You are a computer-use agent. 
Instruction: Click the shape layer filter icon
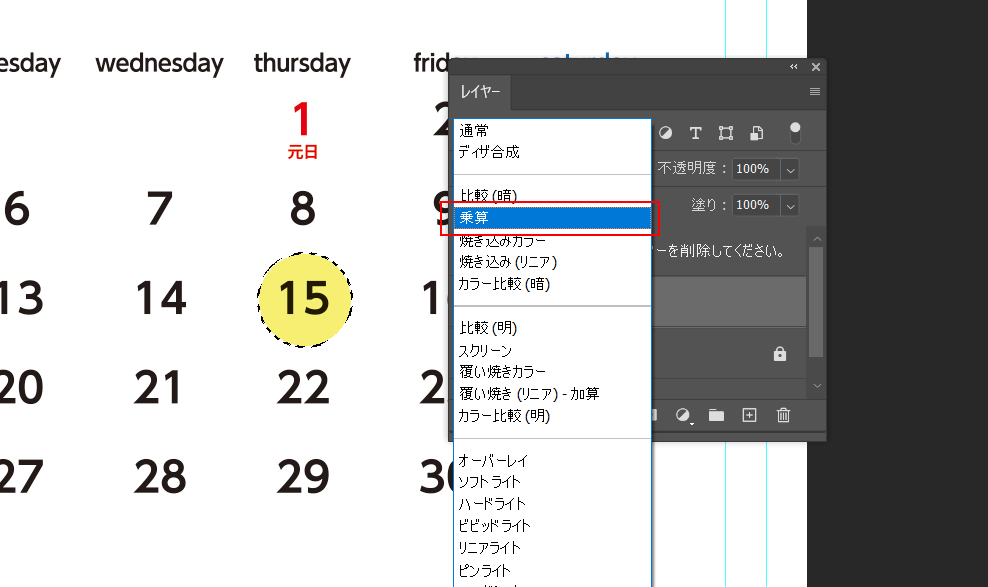click(726, 133)
